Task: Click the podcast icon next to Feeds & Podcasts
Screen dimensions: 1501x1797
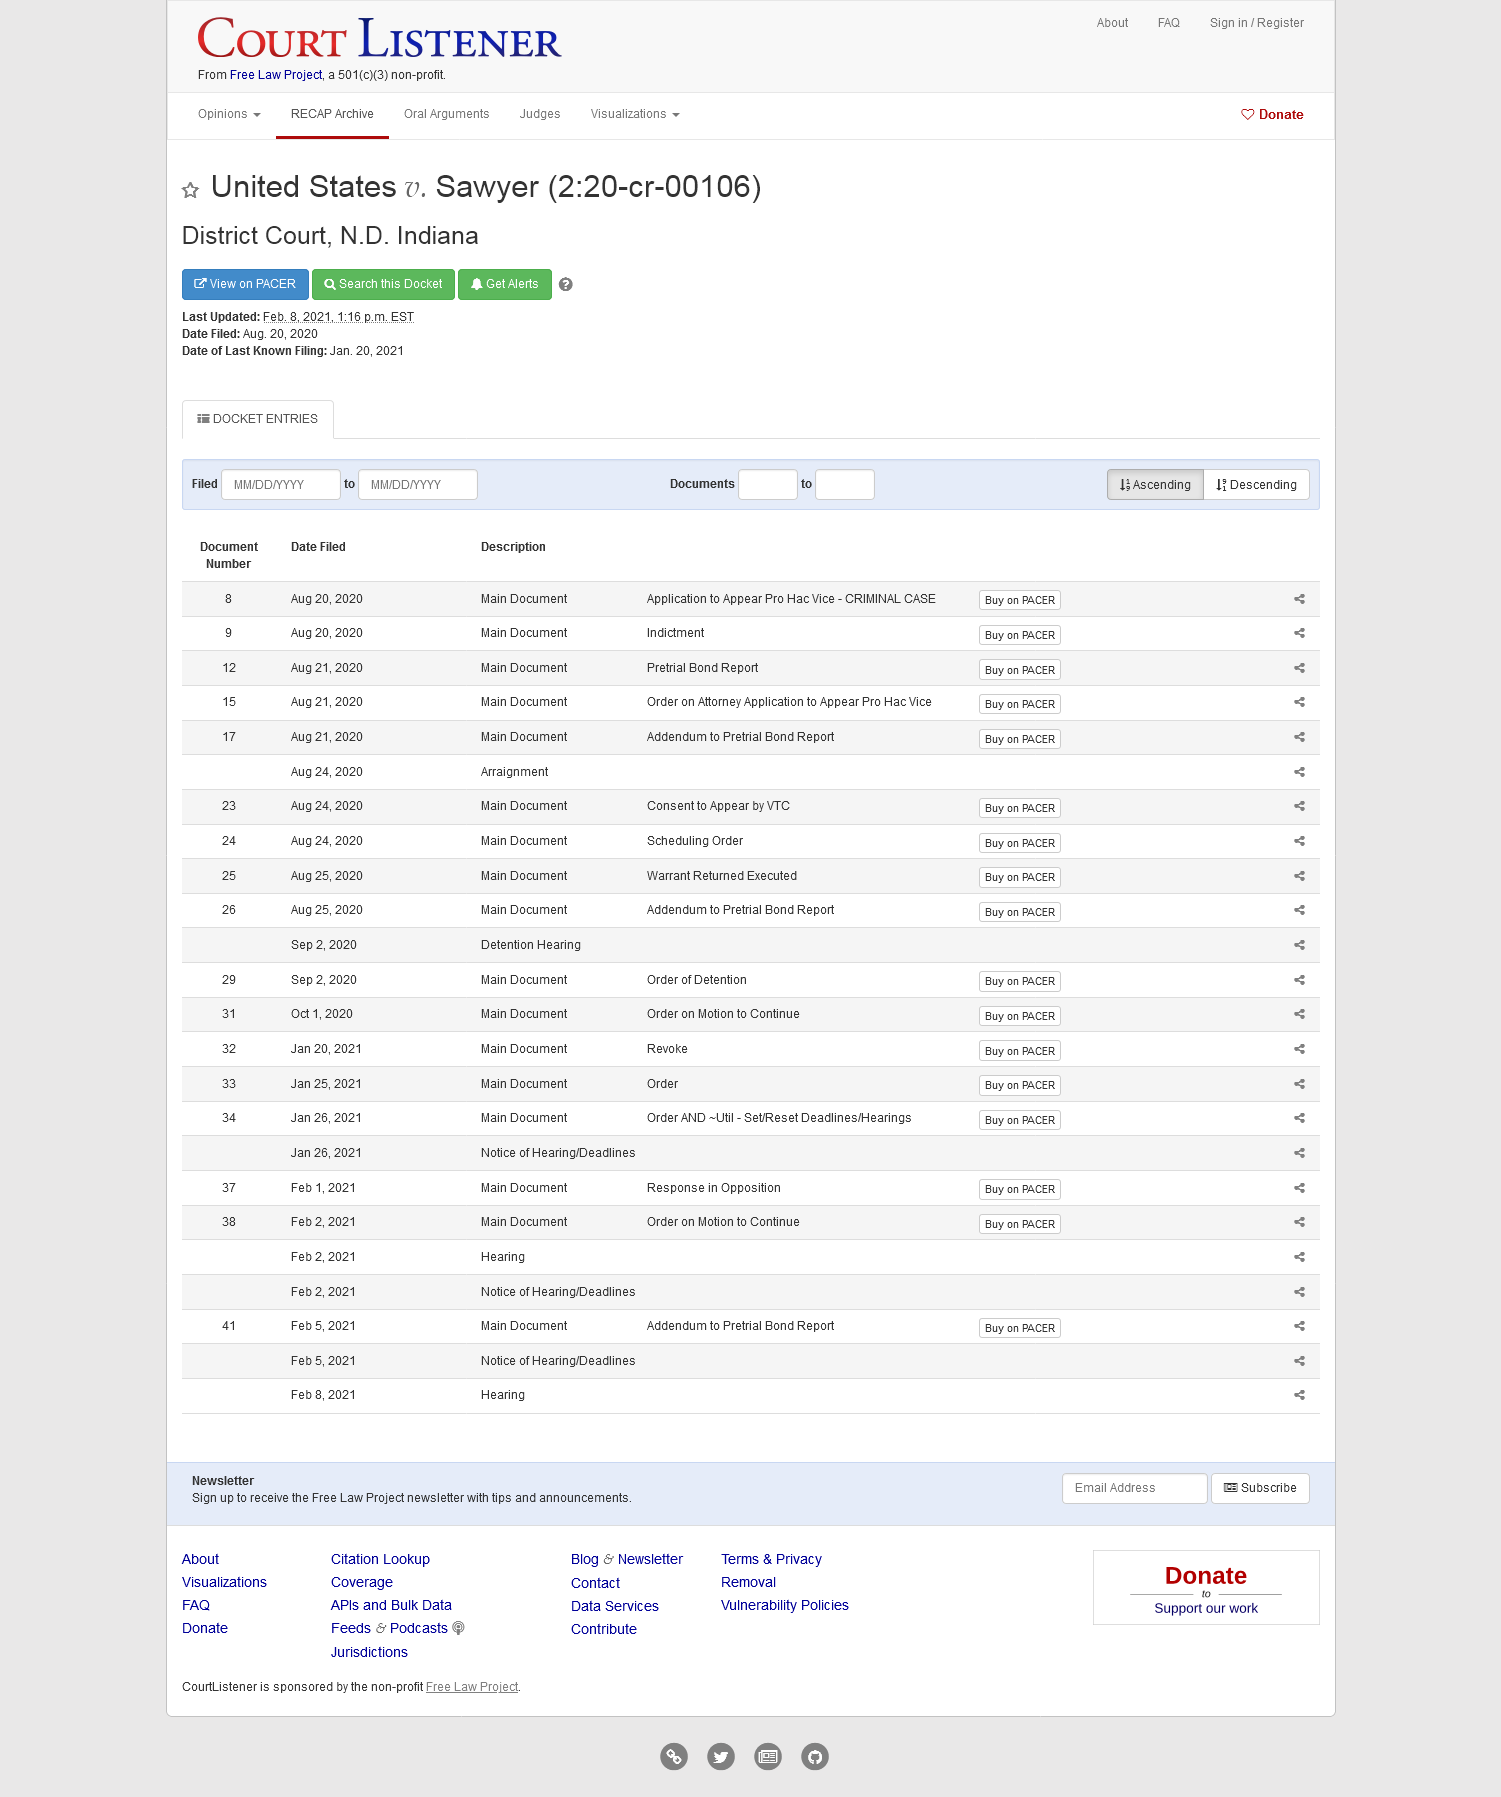Action: tap(459, 1628)
